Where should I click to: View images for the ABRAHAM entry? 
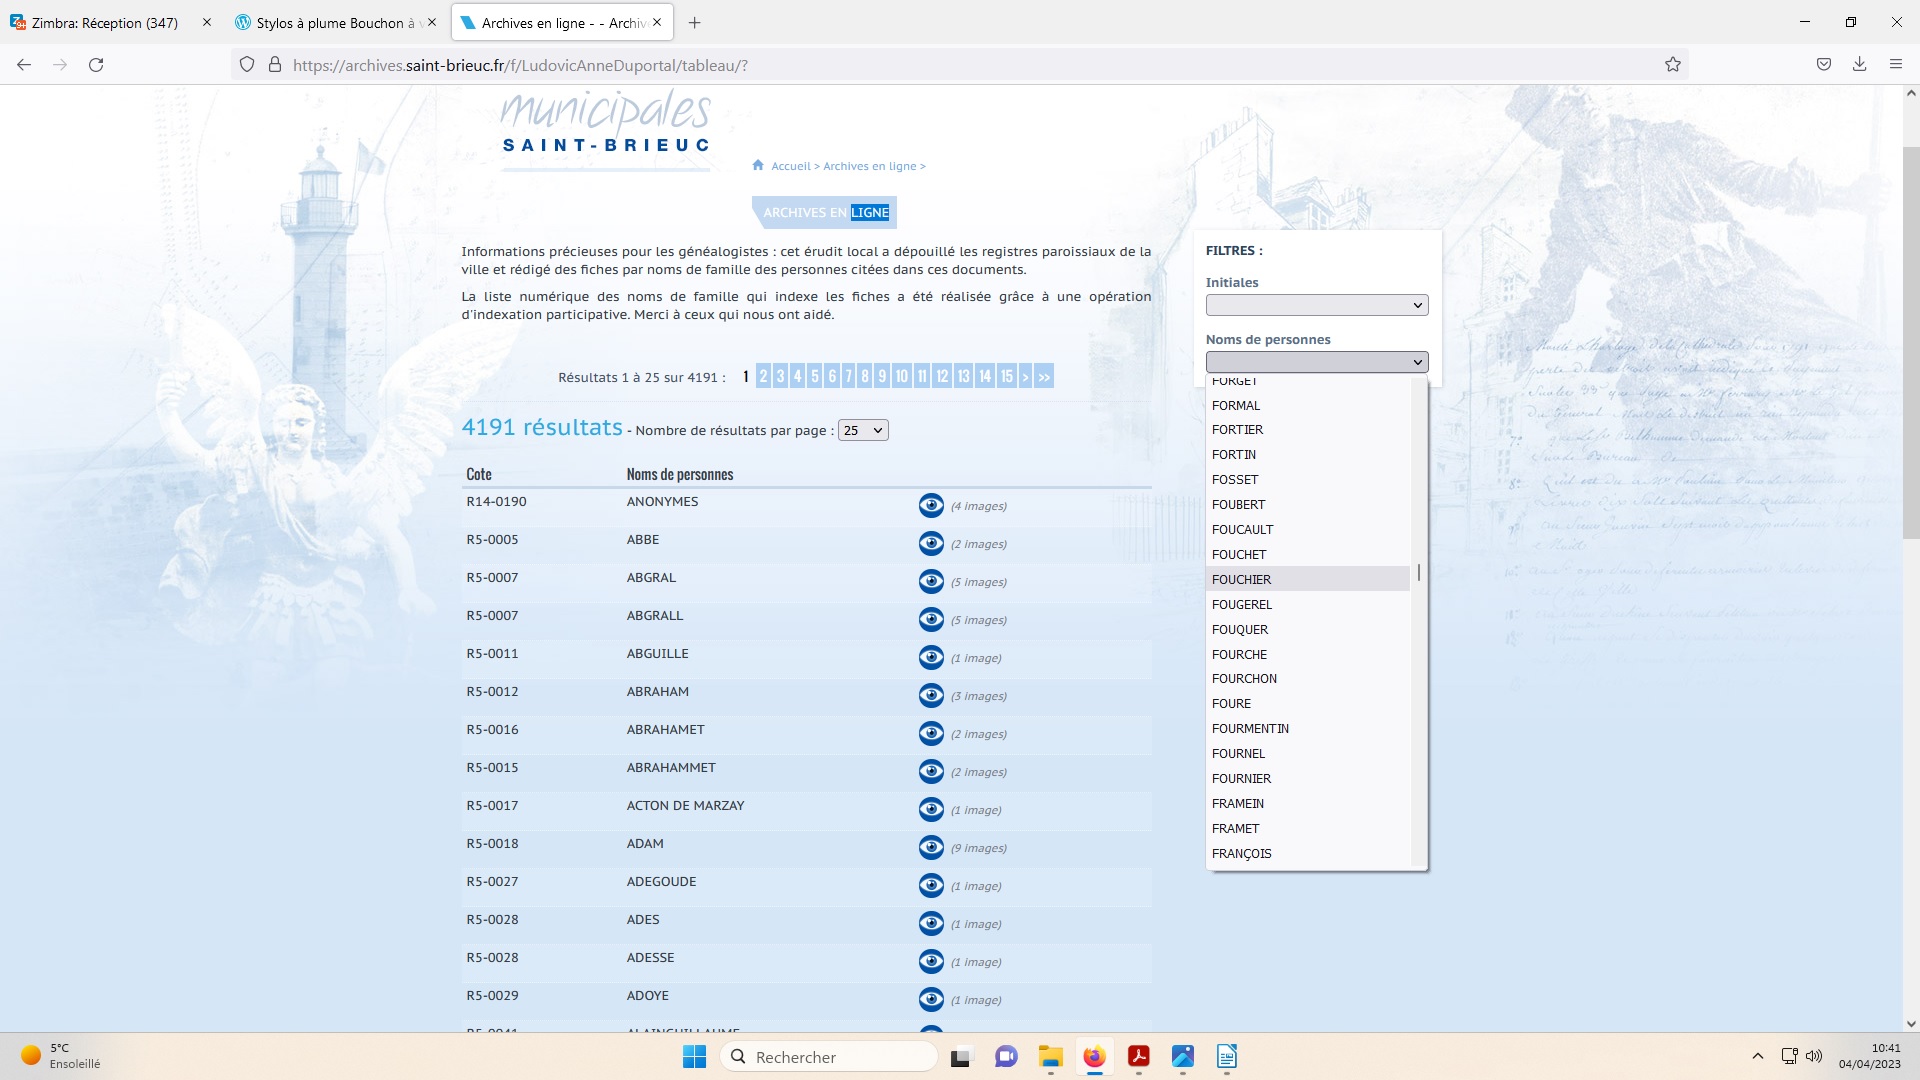tap(932, 696)
